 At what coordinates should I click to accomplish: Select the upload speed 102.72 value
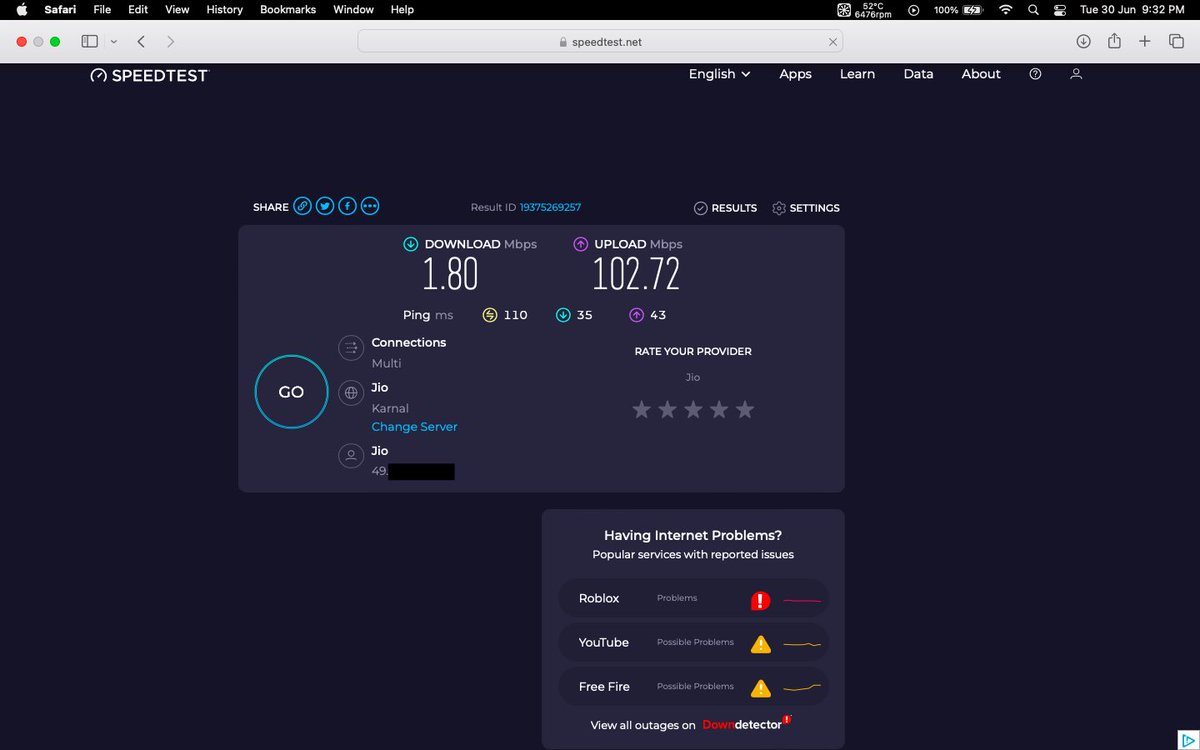(x=636, y=274)
